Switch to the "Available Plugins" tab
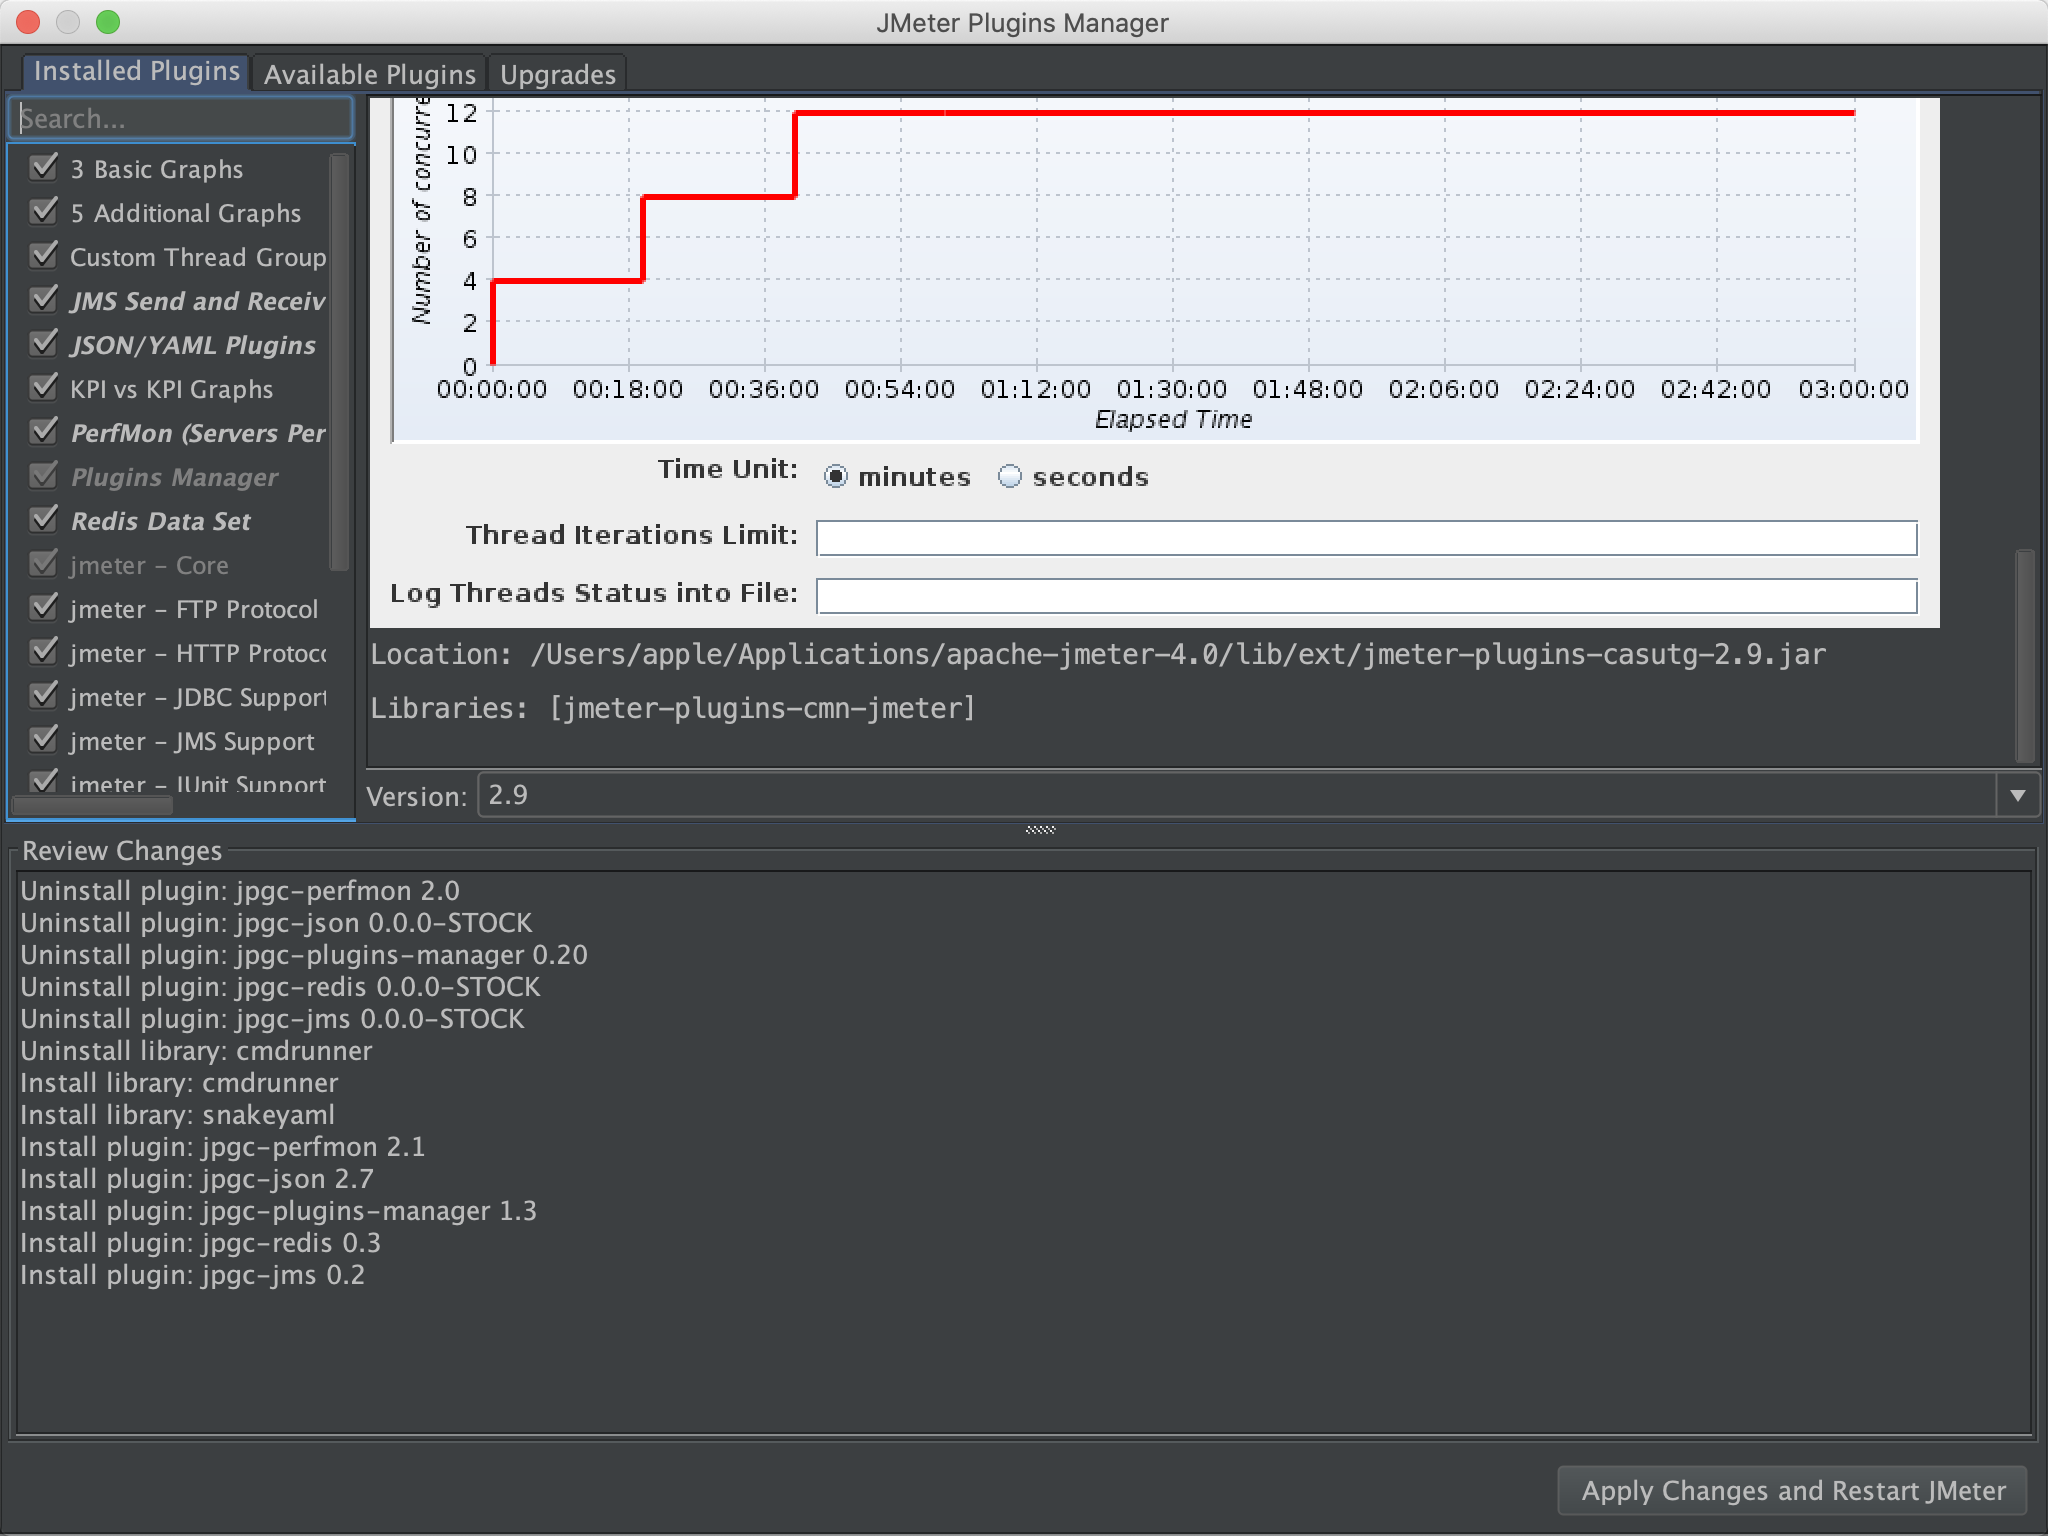Screen dimensions: 2048x1536 [368, 73]
